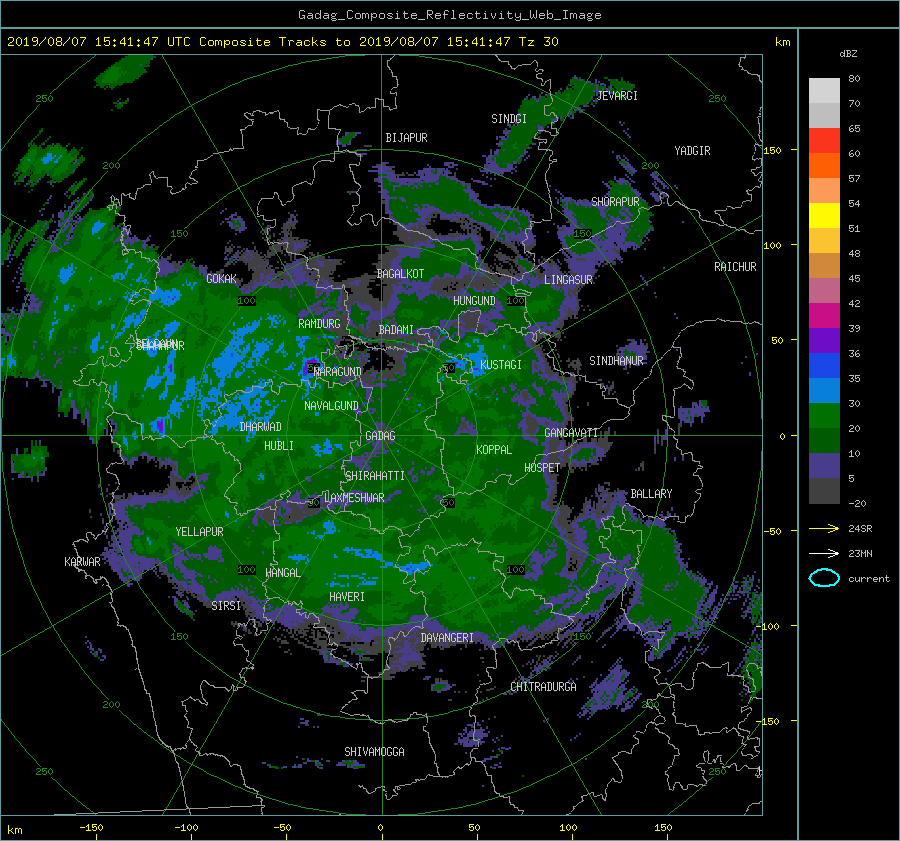Click the 'HAVERI' city label

347,597
